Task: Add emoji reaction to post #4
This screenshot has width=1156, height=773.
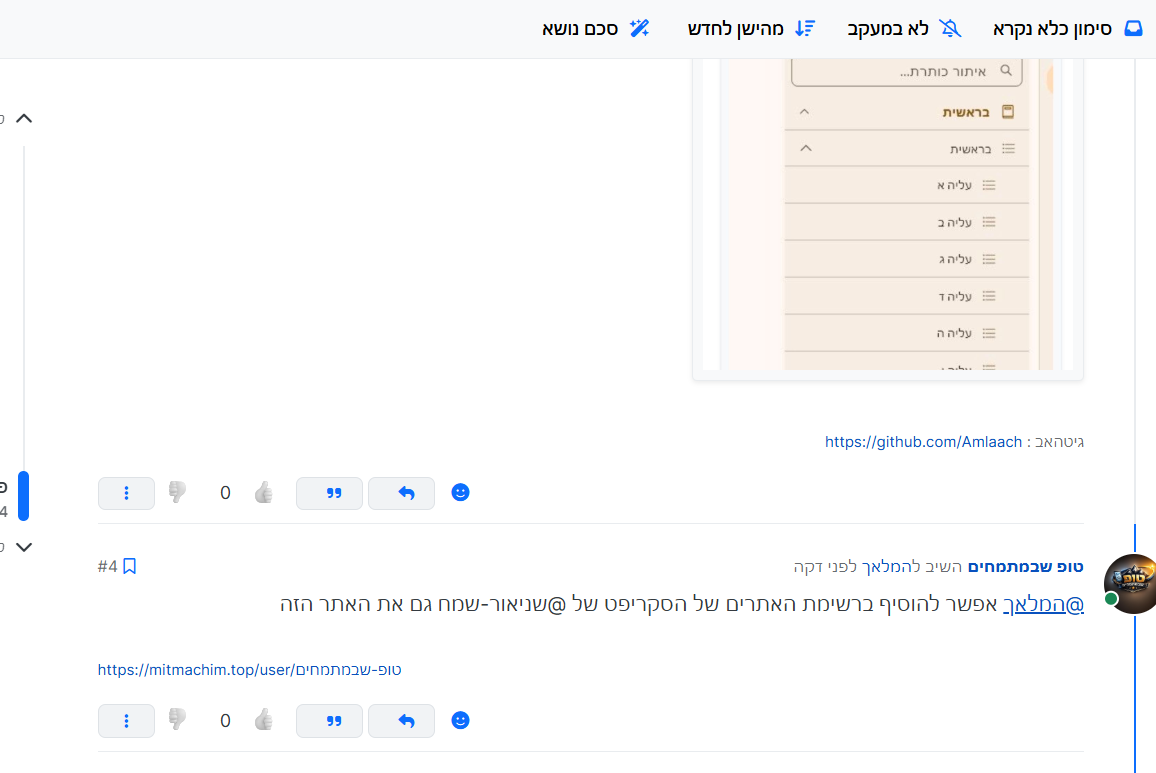Action: click(460, 721)
